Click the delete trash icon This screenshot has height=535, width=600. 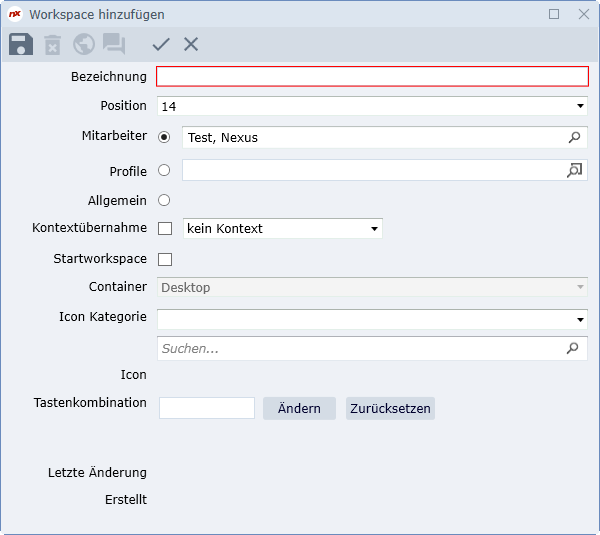52,44
